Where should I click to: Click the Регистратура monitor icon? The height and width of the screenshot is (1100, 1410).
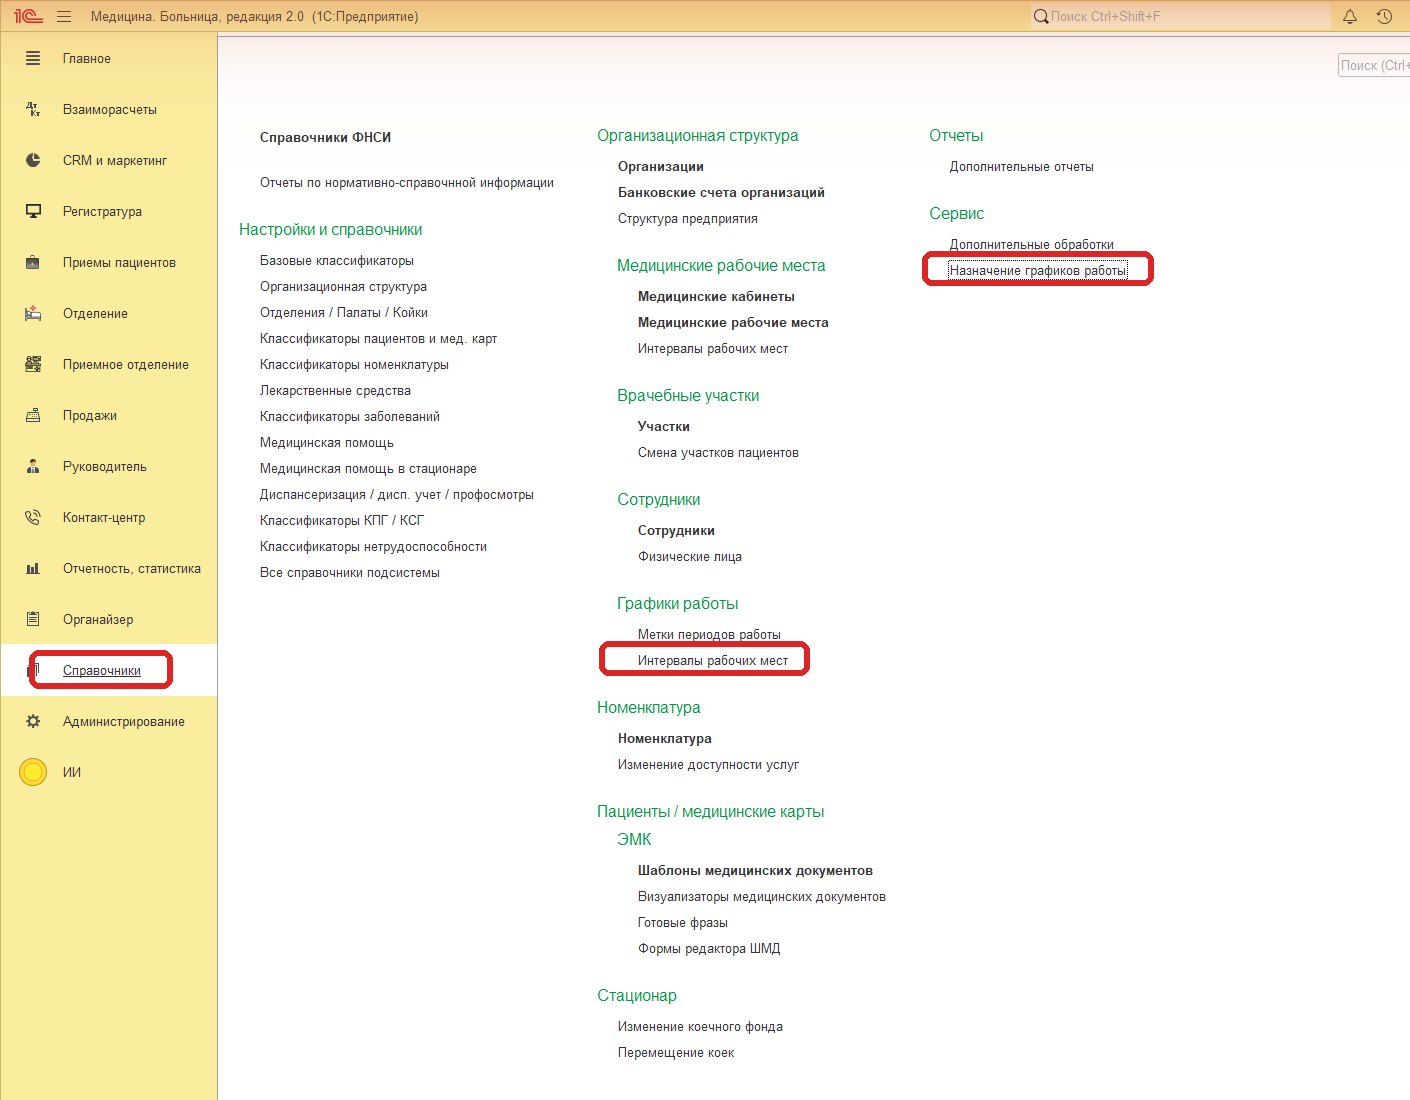coord(33,211)
